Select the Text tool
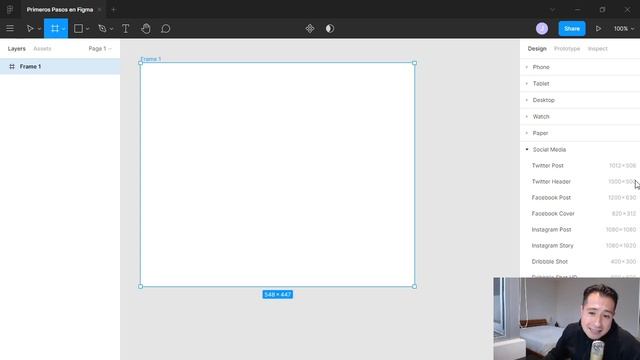Viewport: 640px width, 360px height. [x=126, y=29]
